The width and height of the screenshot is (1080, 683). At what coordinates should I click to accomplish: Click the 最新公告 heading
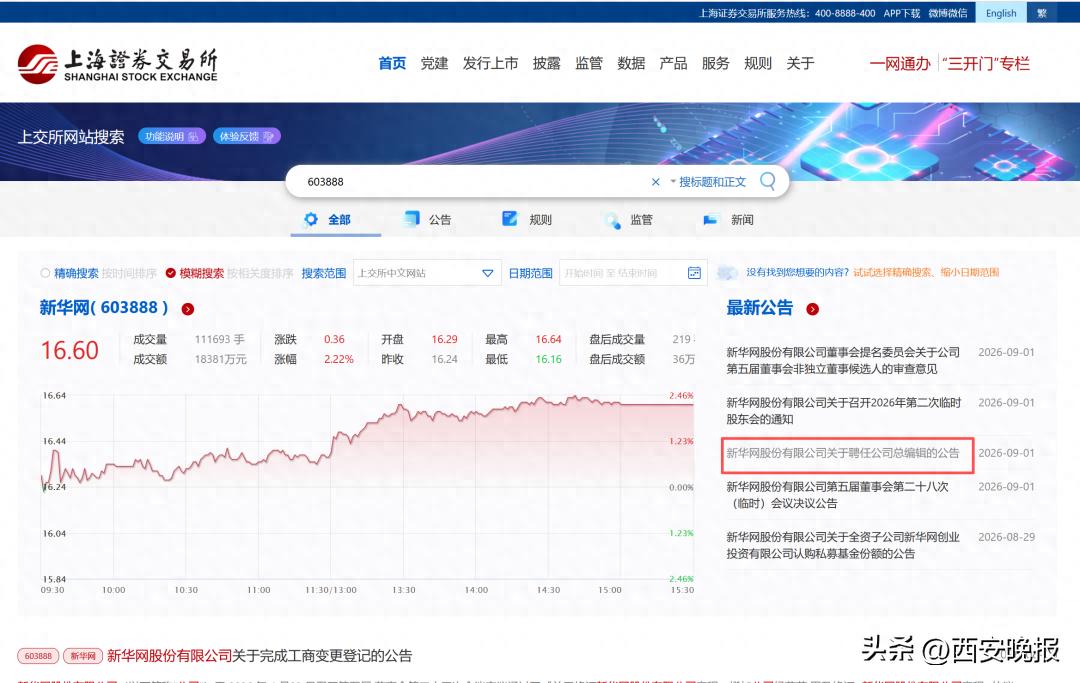[760, 308]
